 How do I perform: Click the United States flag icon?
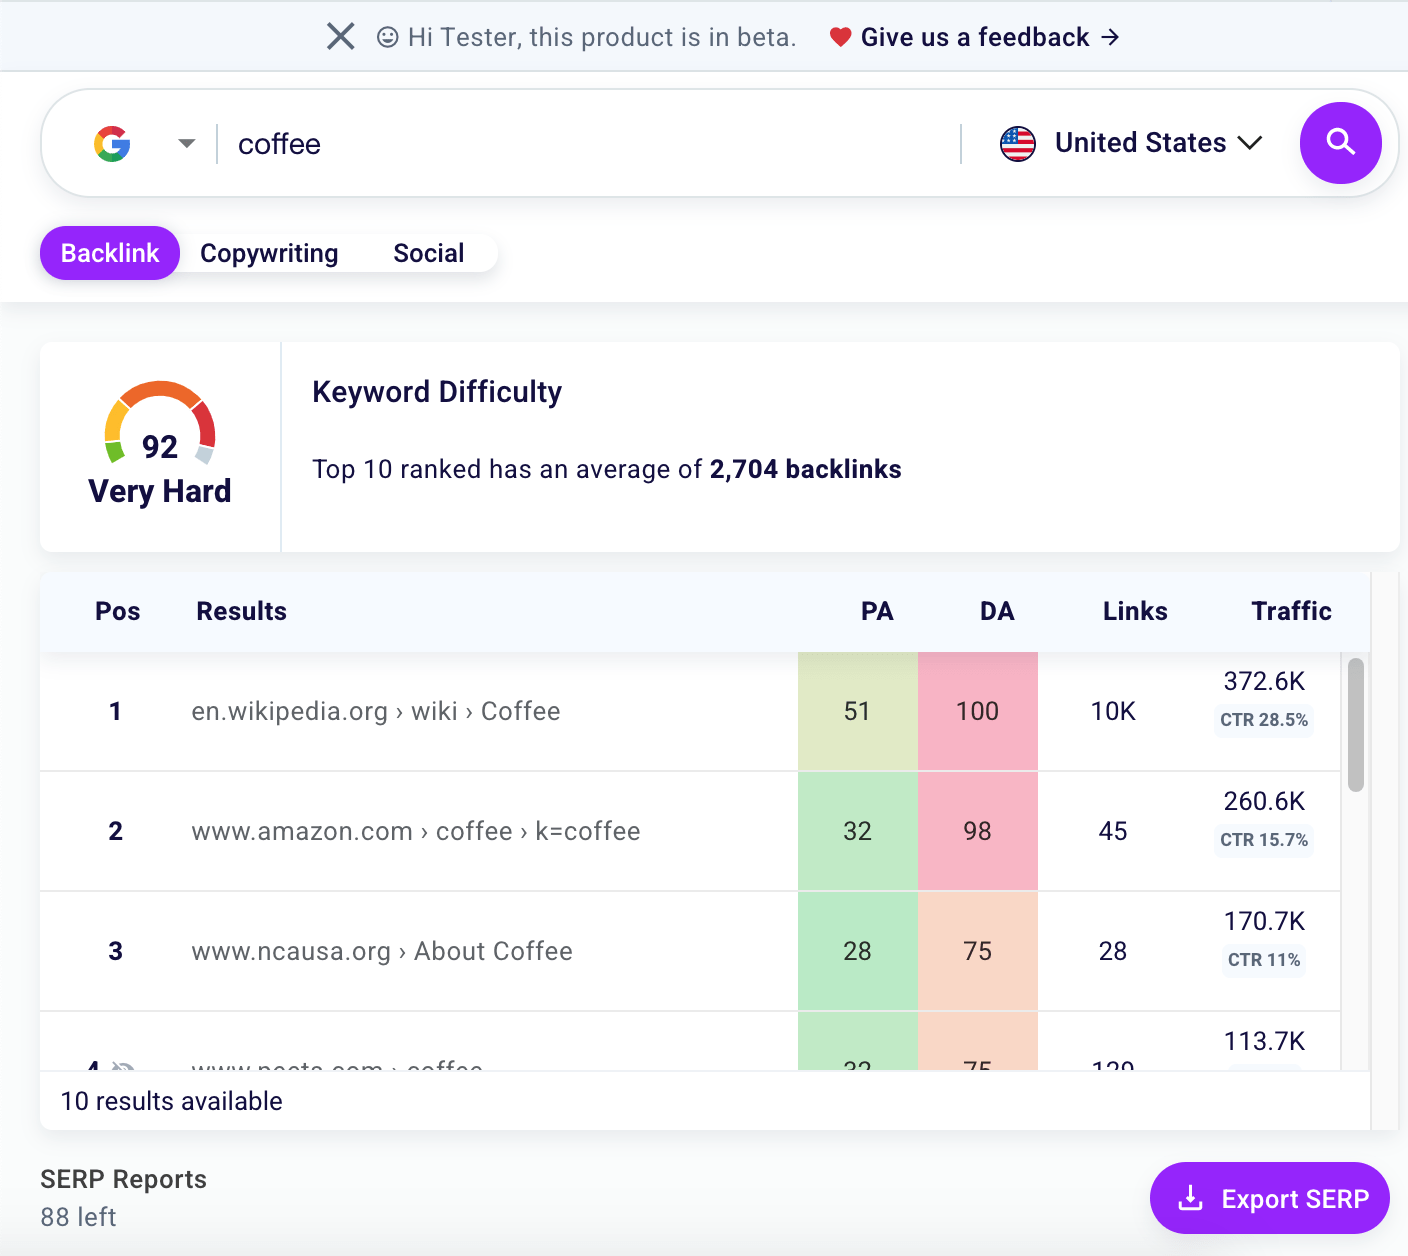[x=1018, y=143]
